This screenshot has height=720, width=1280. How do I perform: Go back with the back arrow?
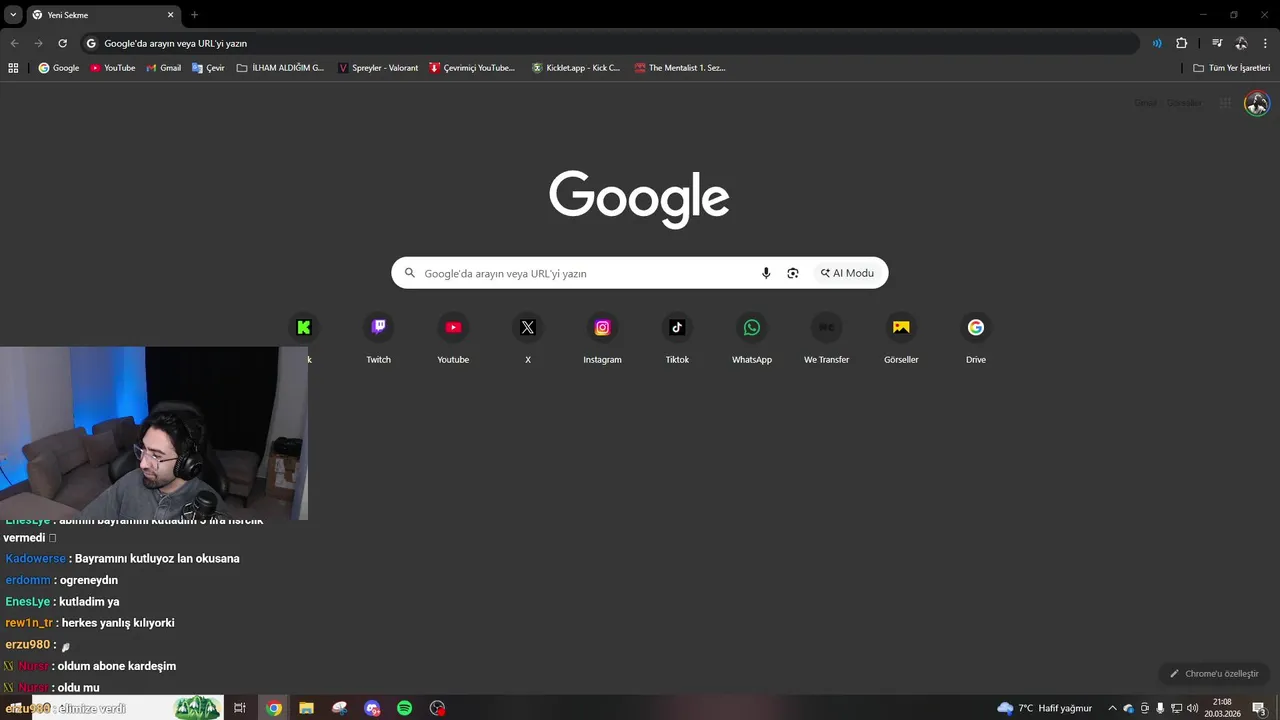(14, 43)
